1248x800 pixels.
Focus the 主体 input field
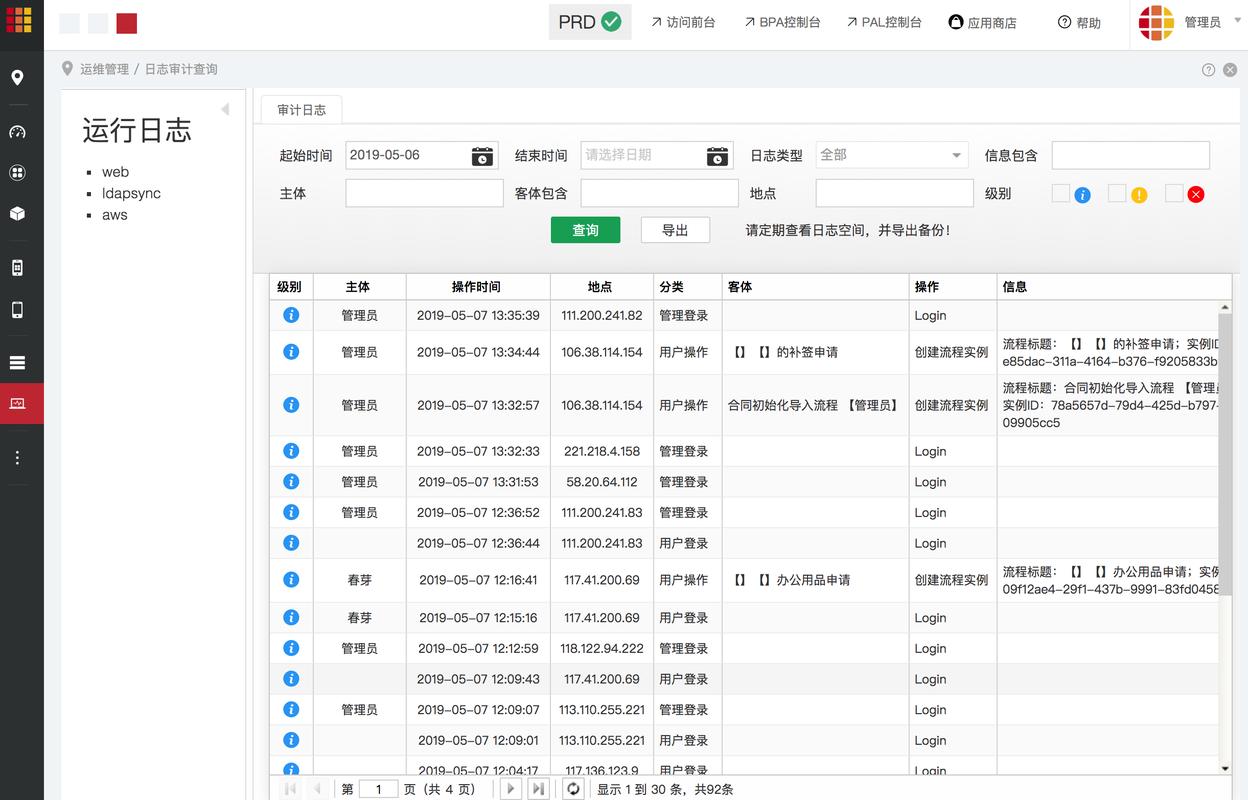[424, 193]
